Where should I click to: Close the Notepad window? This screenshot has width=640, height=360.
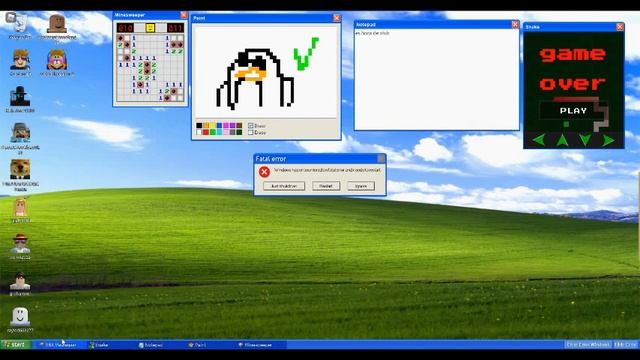[515, 24]
